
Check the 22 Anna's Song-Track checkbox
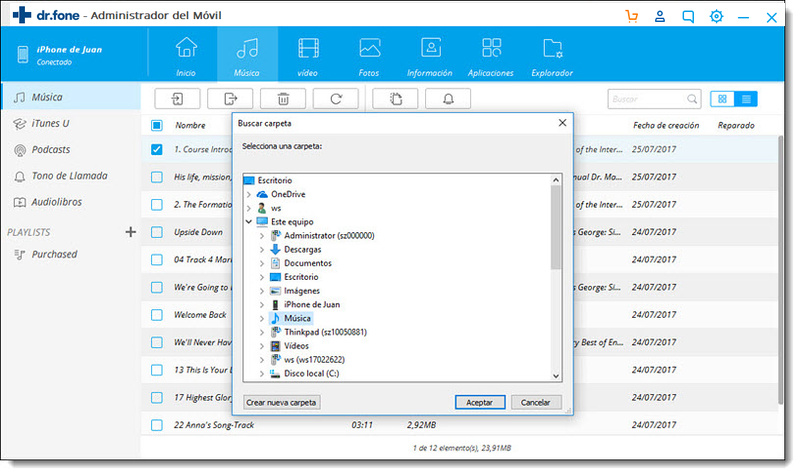(157, 425)
